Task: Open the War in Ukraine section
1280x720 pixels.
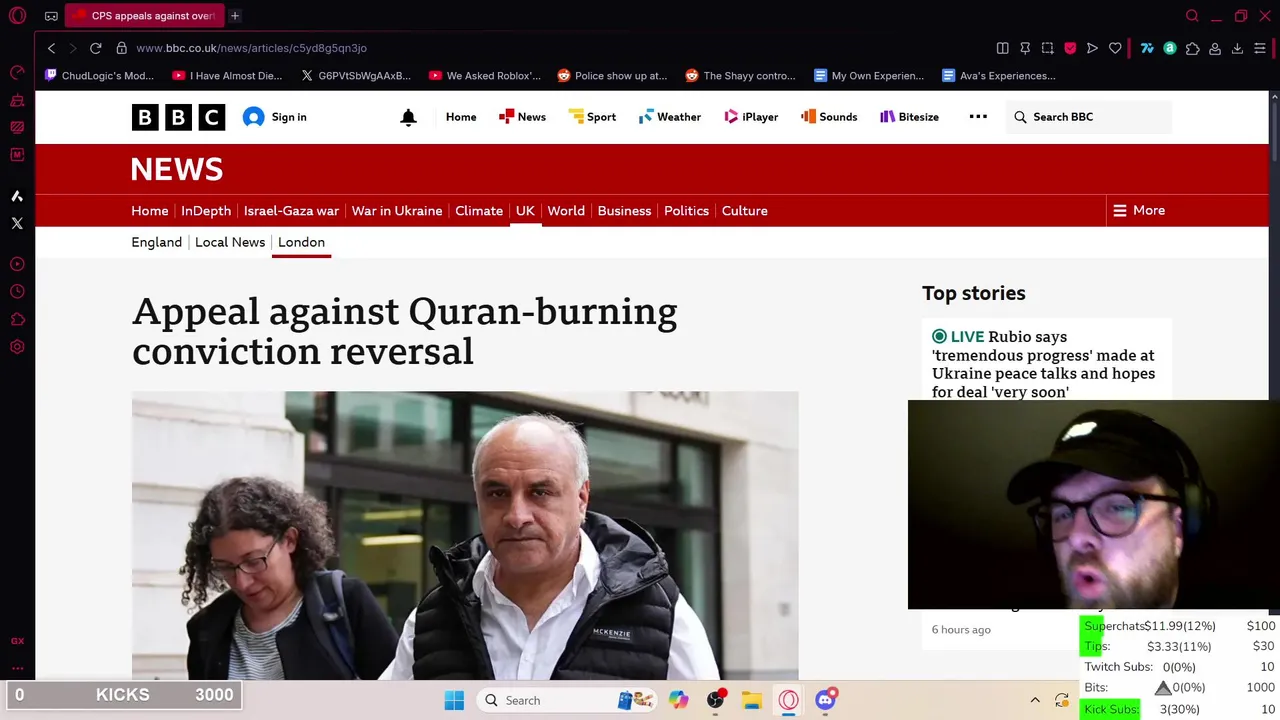Action: [397, 211]
